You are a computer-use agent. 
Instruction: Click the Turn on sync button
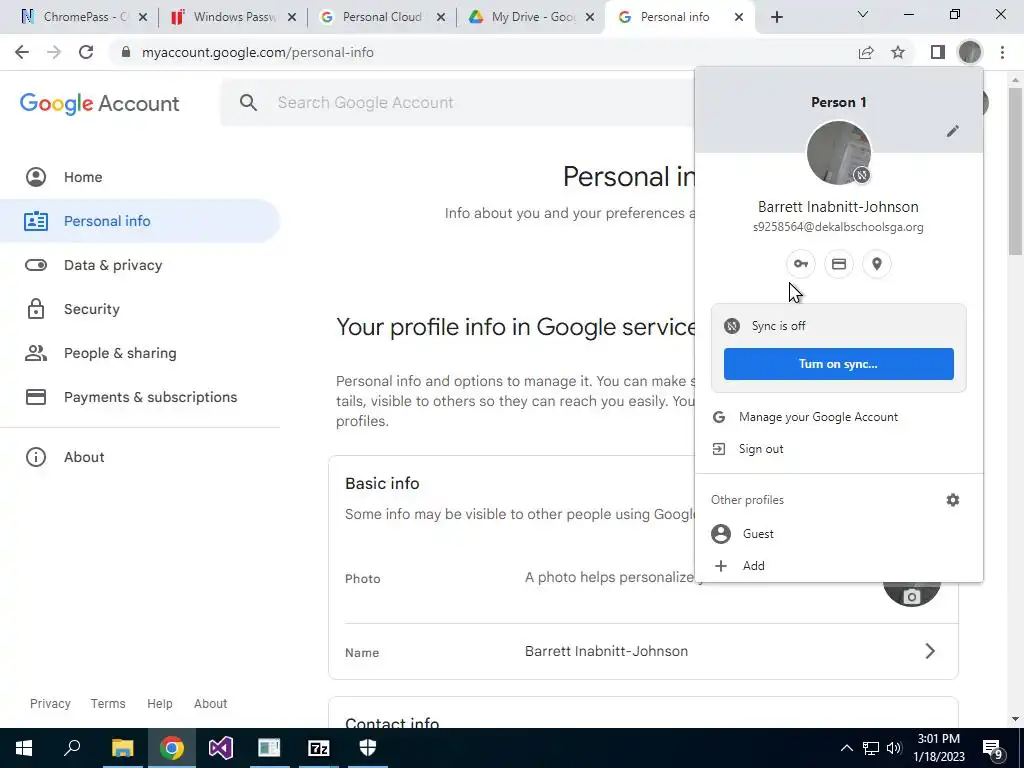click(839, 364)
